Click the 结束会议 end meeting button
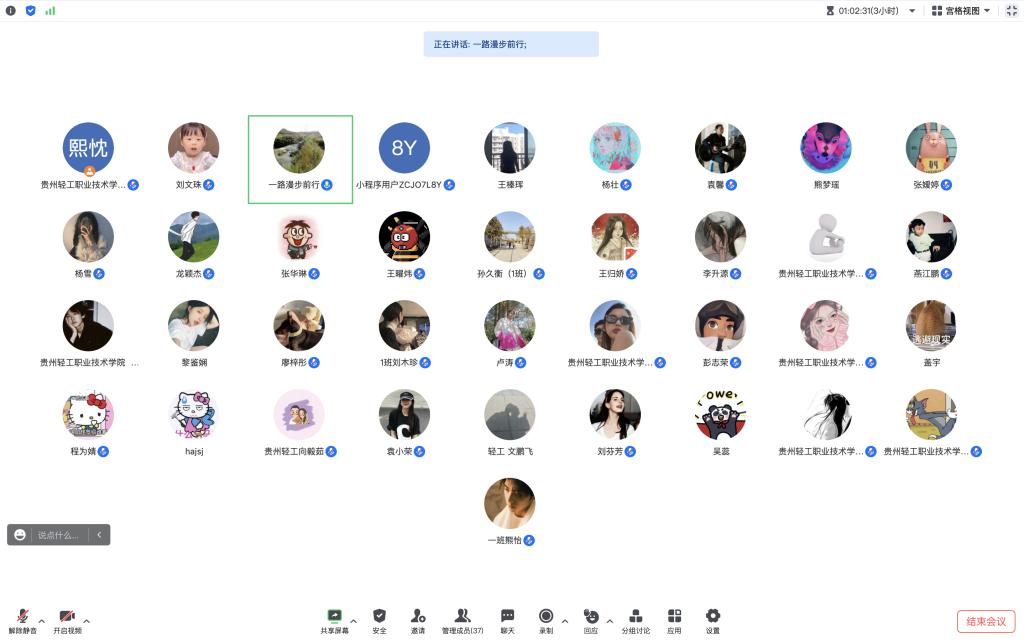Screen dimensions: 1024x640 tap(985, 621)
